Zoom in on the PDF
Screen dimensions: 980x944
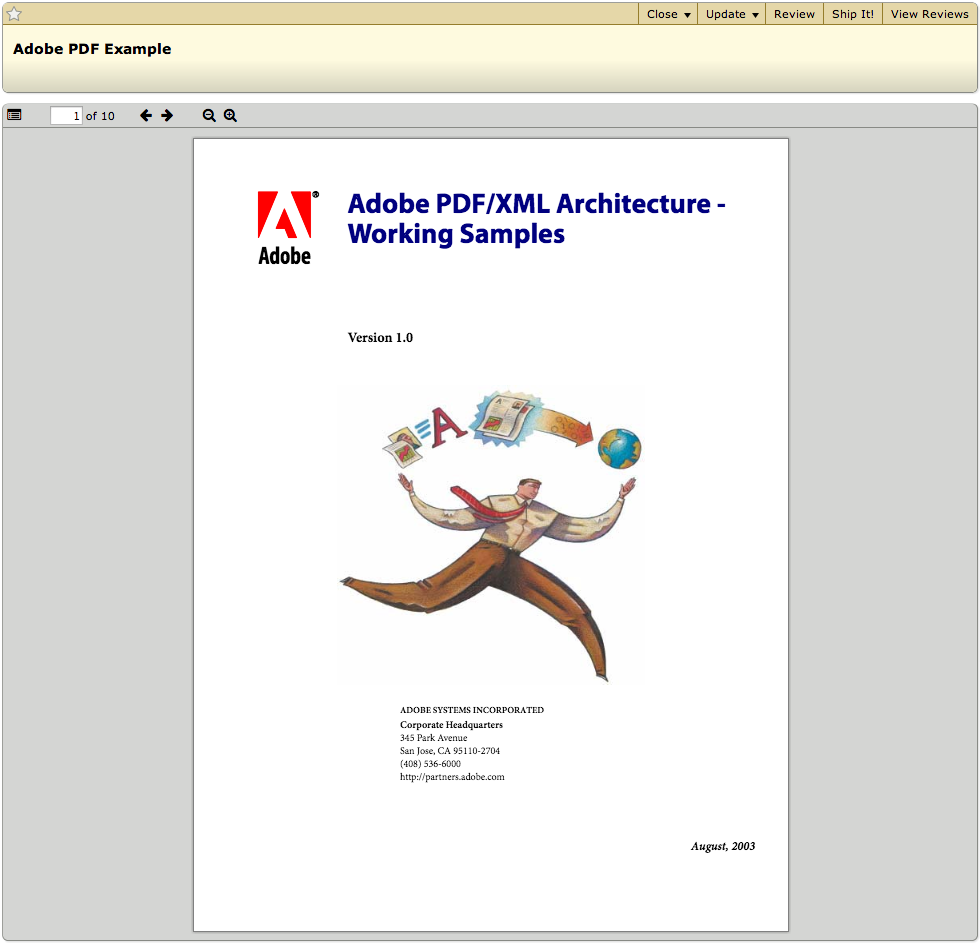(x=230, y=115)
